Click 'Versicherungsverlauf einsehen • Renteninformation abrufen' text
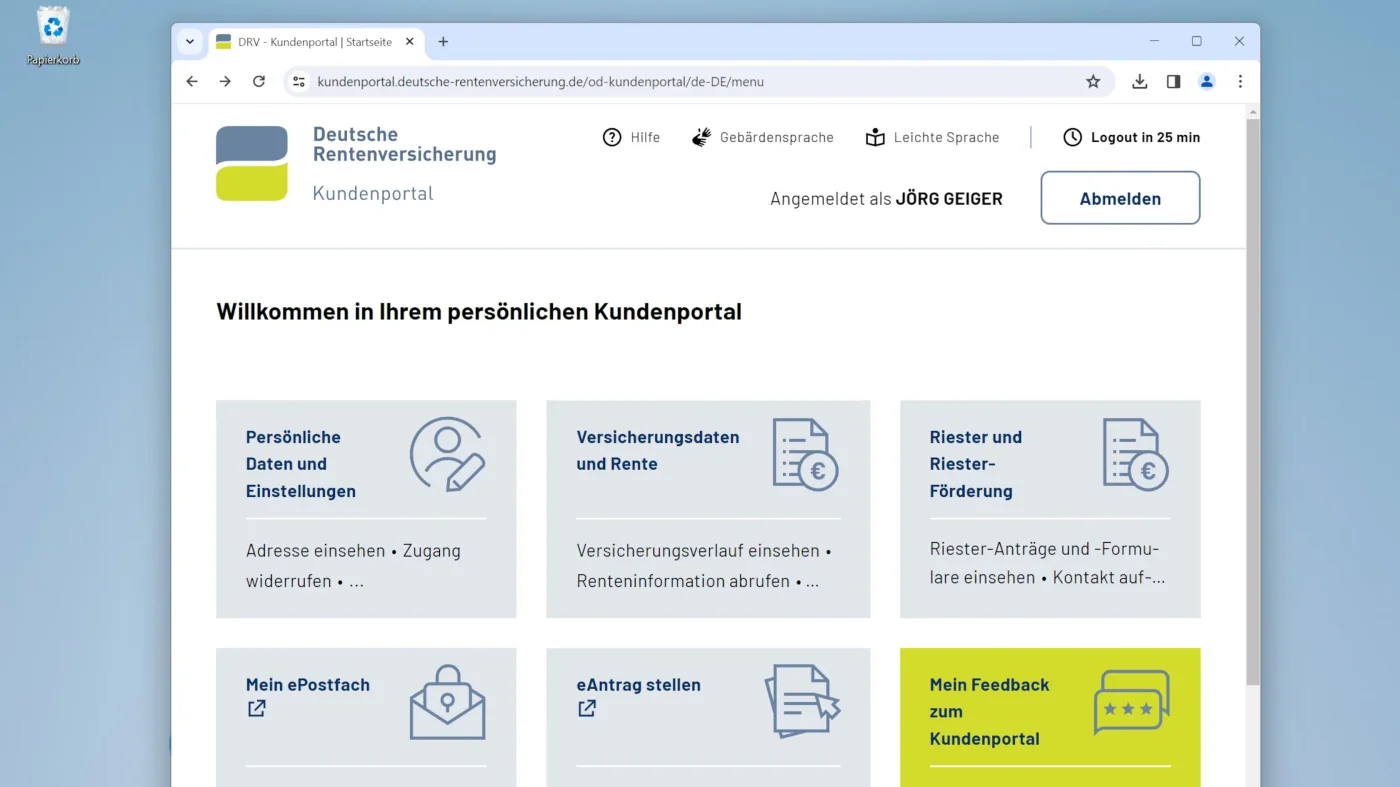This screenshot has width=1400, height=787. [704, 566]
